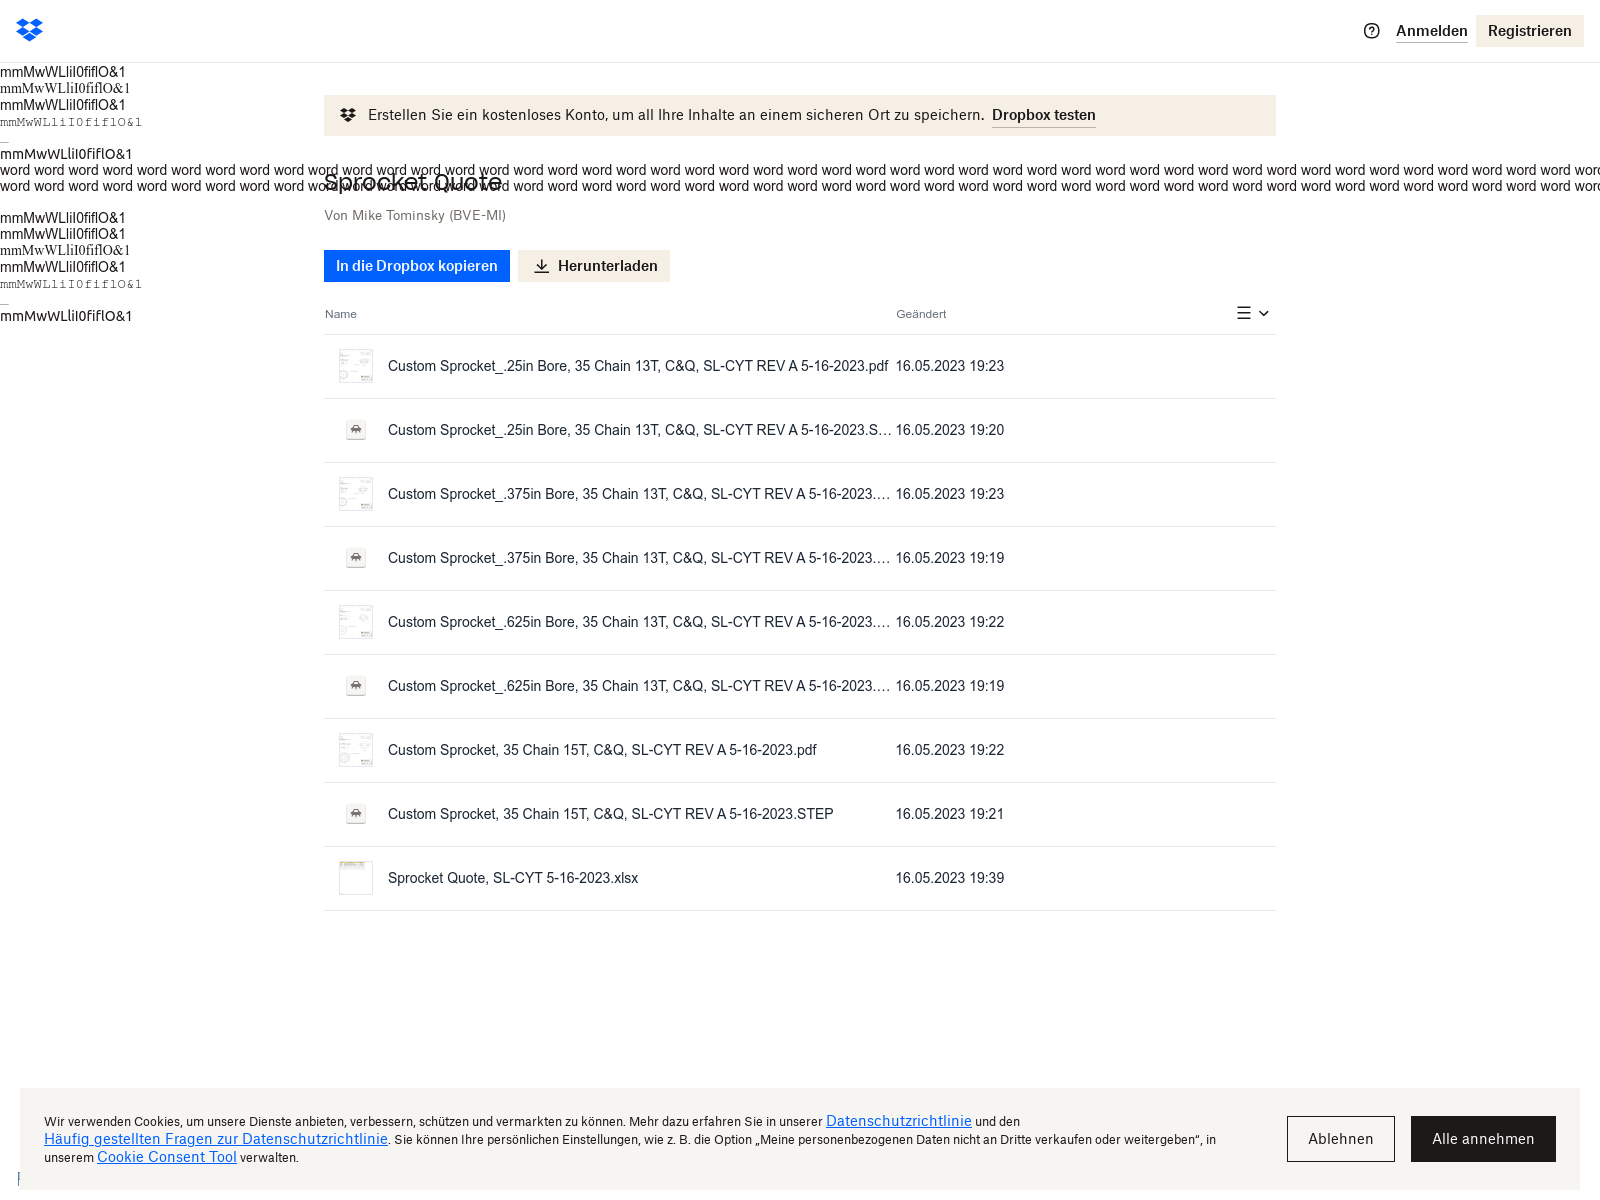Open thumbnail of 15T sprocket pdf

click(356, 750)
